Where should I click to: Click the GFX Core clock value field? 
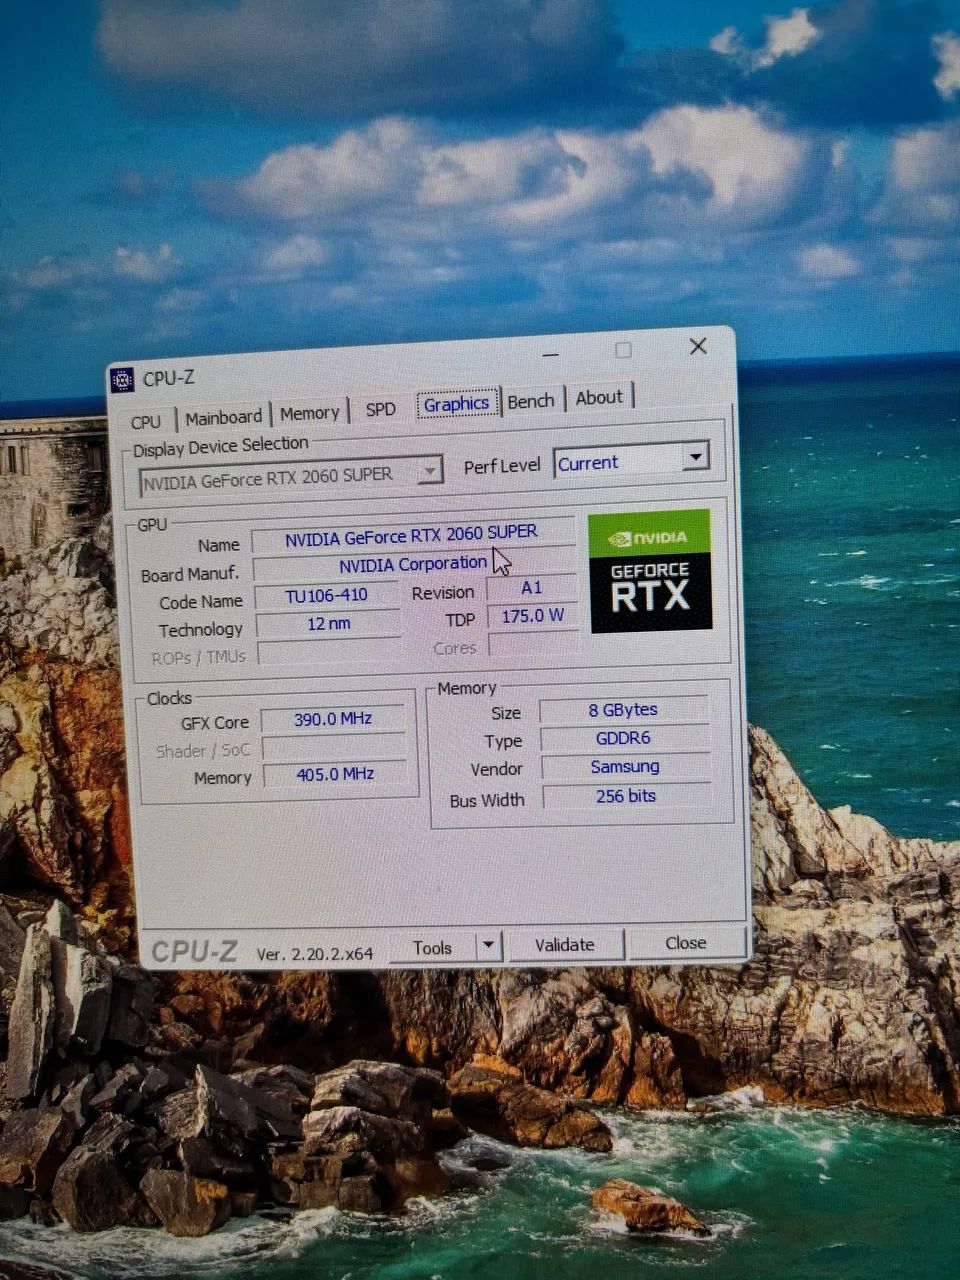tap(333, 719)
